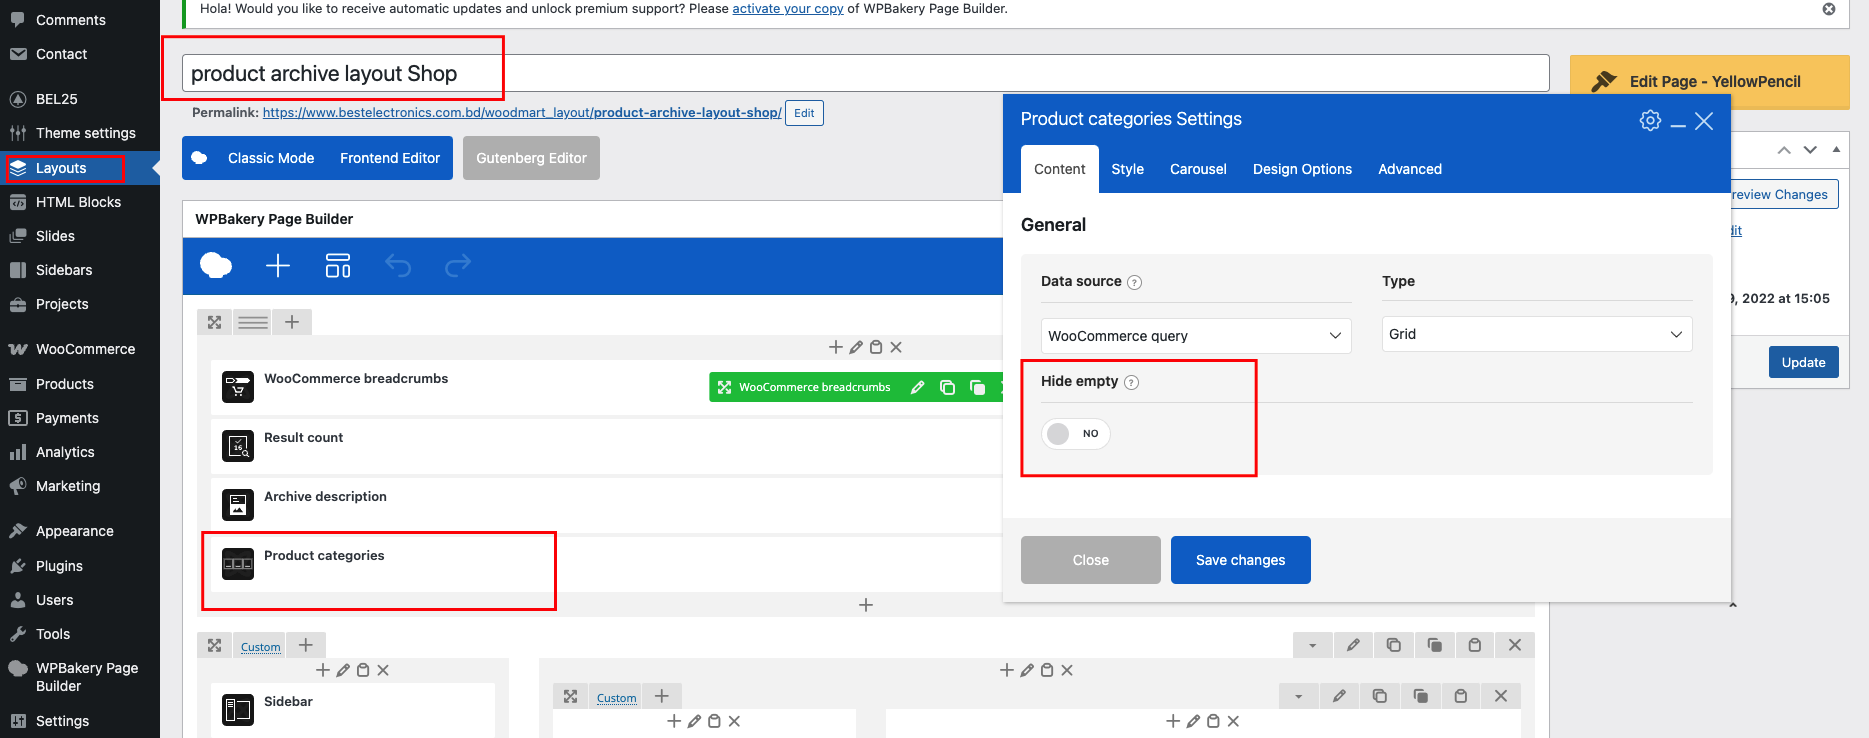Collapse the Publish box panel

tap(1836, 150)
